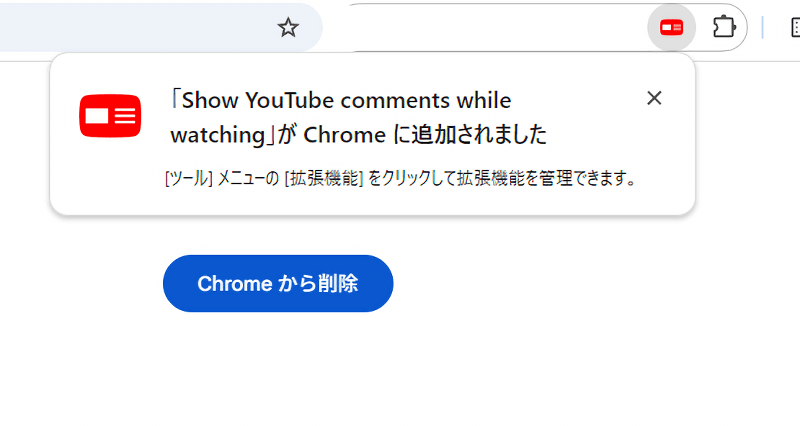Click the "メニューの" text in the description

pos(248,179)
